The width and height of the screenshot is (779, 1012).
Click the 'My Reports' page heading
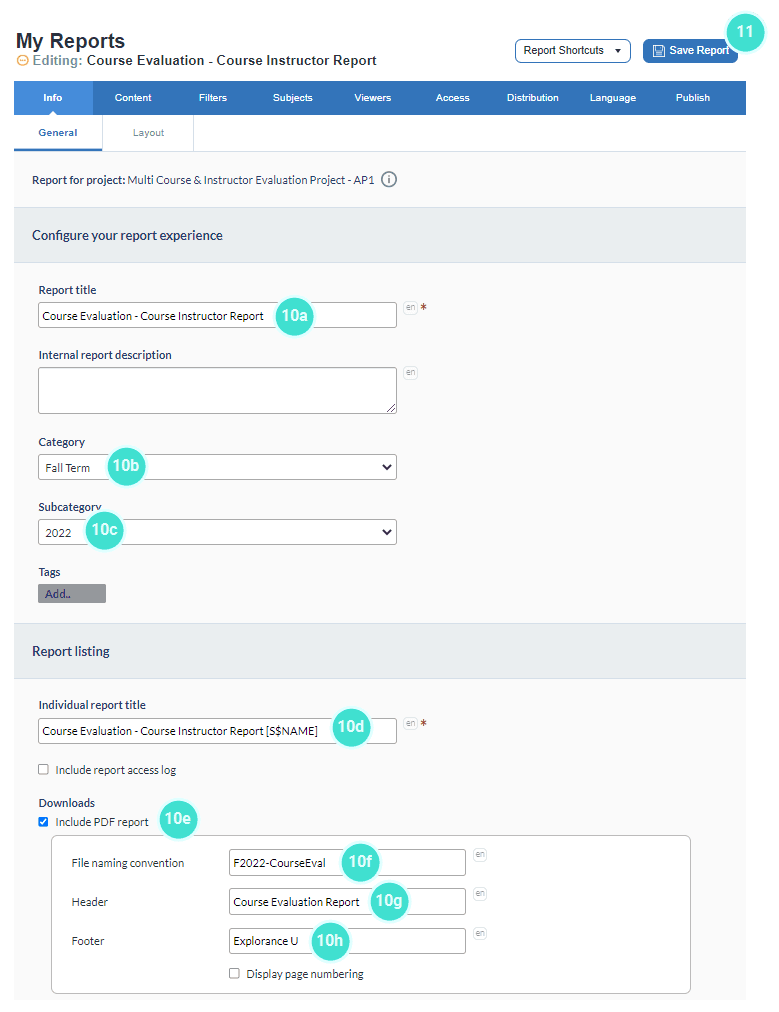[70, 41]
